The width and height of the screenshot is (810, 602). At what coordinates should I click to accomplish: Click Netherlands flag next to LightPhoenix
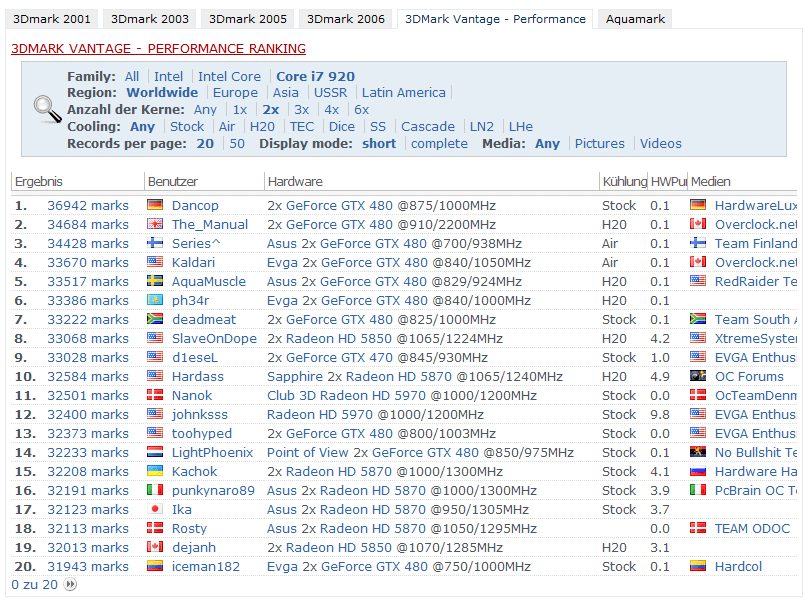point(155,452)
